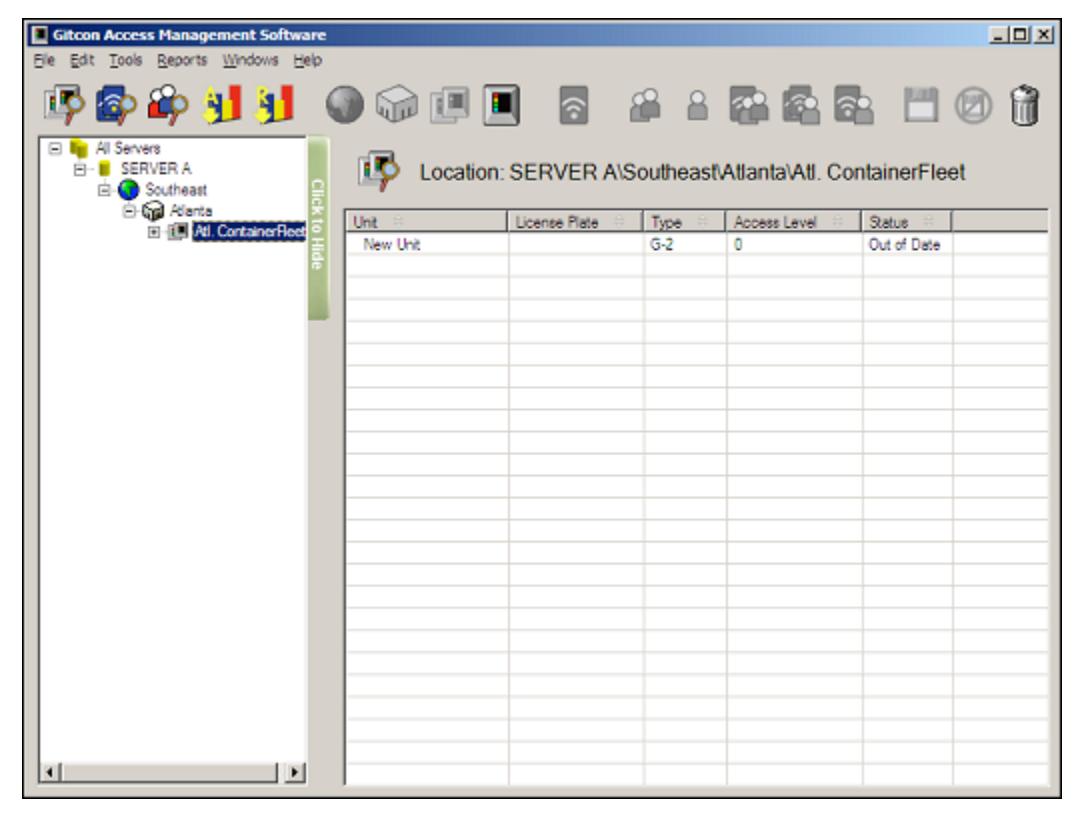Click the wireless folder with two users icon
1074x816 pixels.
801,105
